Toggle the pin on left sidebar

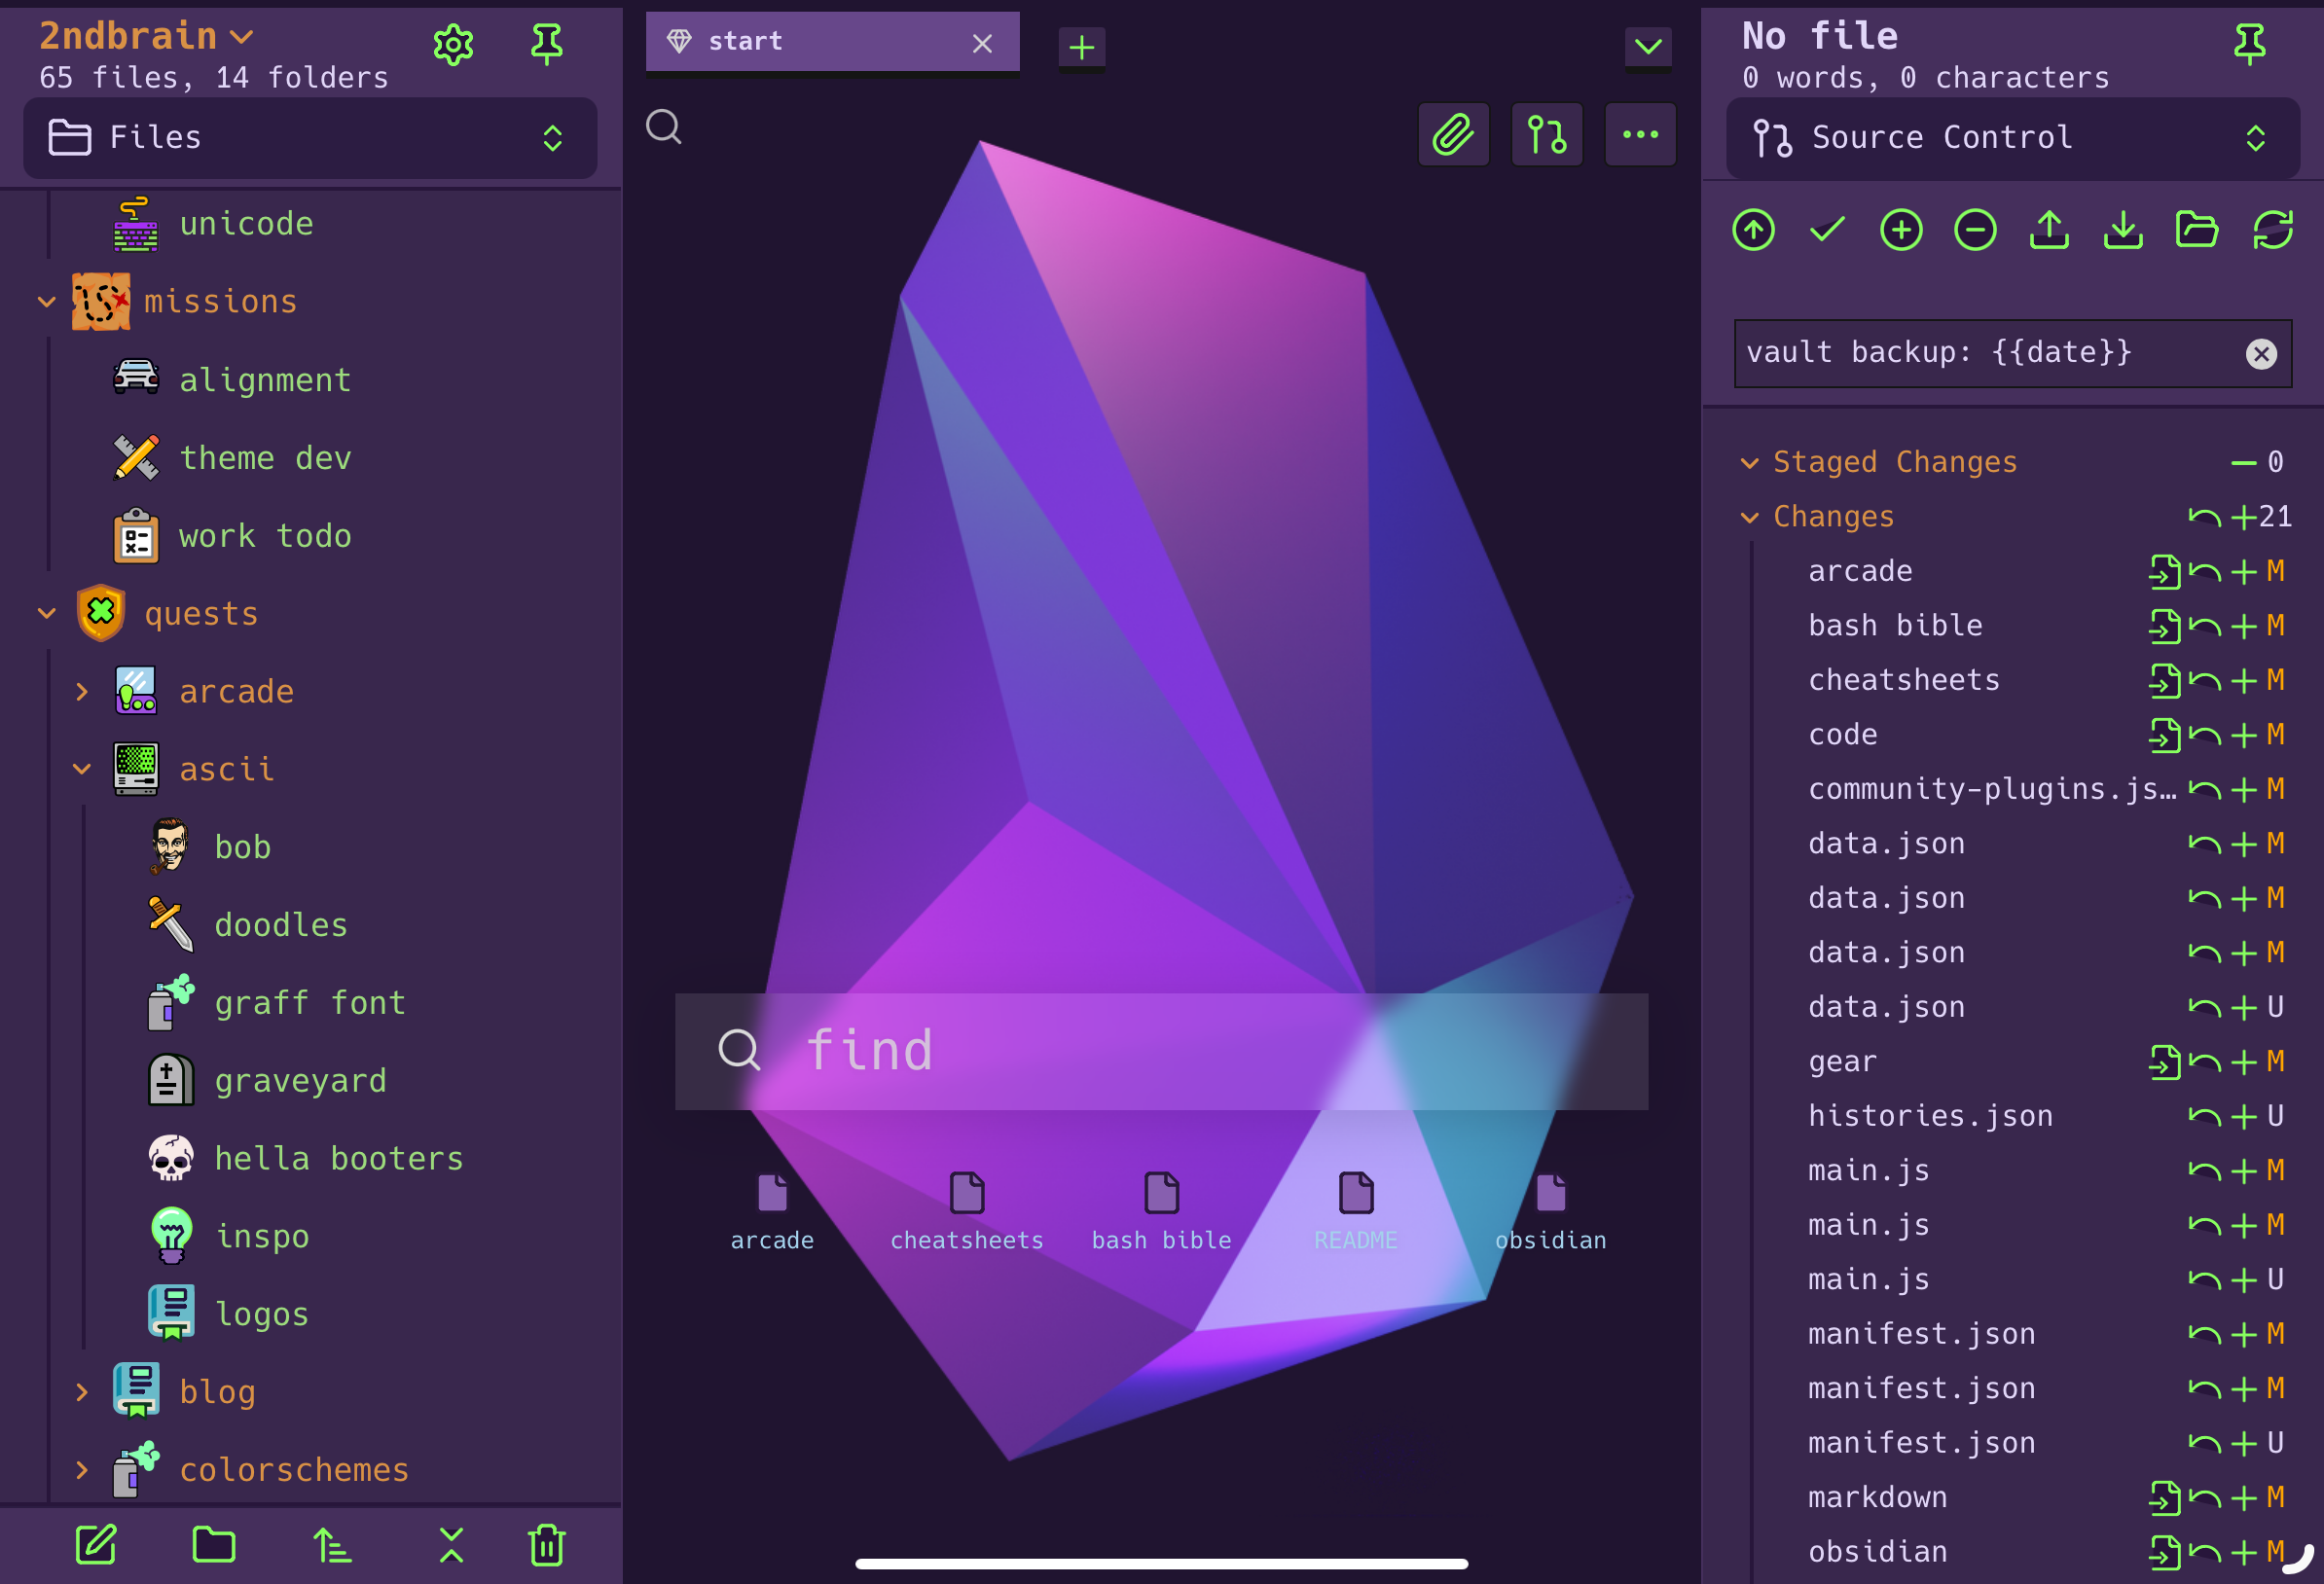[547, 44]
